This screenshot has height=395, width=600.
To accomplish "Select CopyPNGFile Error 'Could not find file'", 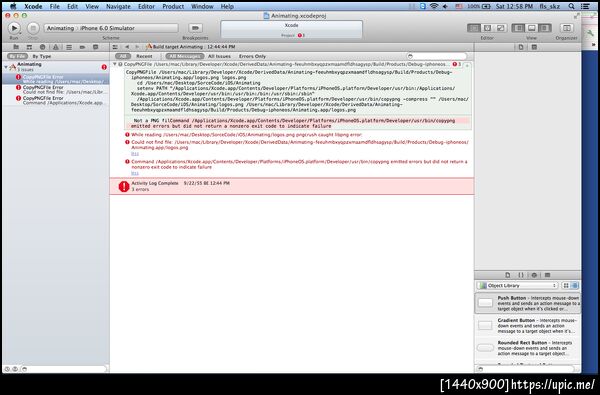I will pos(56,90).
